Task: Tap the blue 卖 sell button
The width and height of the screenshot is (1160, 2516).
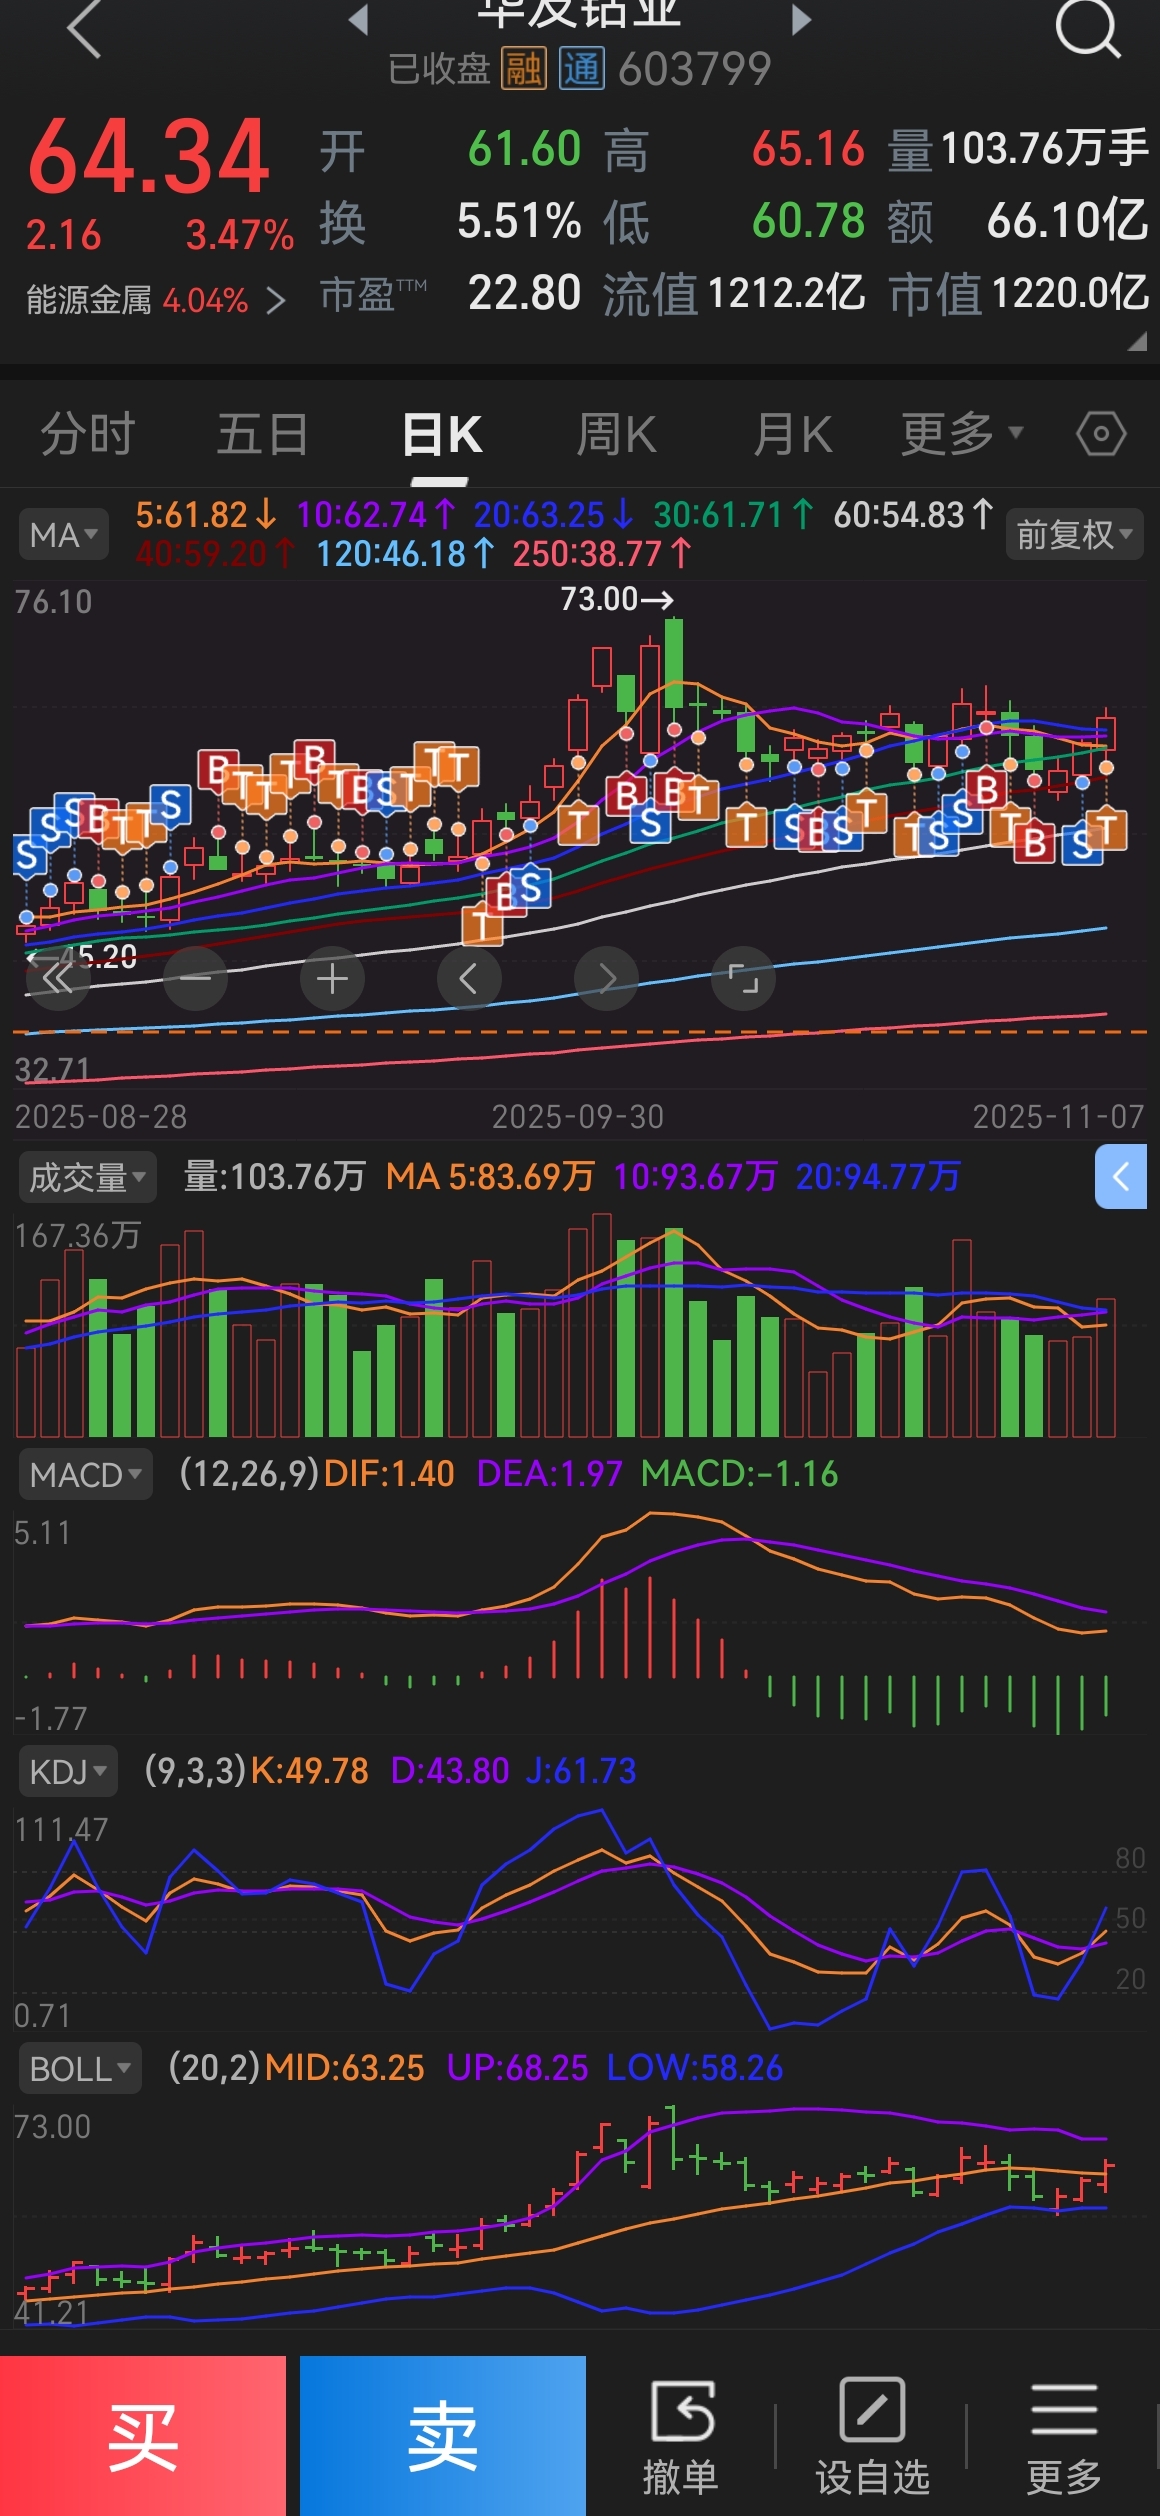Action: click(x=443, y=2436)
